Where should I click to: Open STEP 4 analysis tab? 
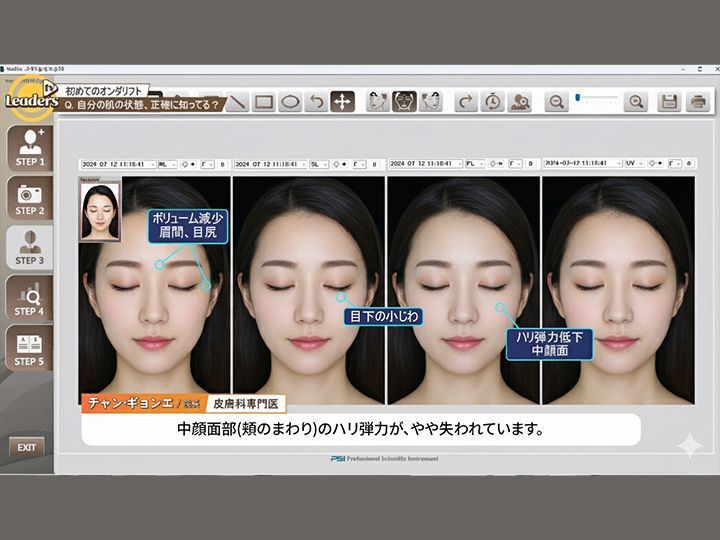[x=29, y=297]
